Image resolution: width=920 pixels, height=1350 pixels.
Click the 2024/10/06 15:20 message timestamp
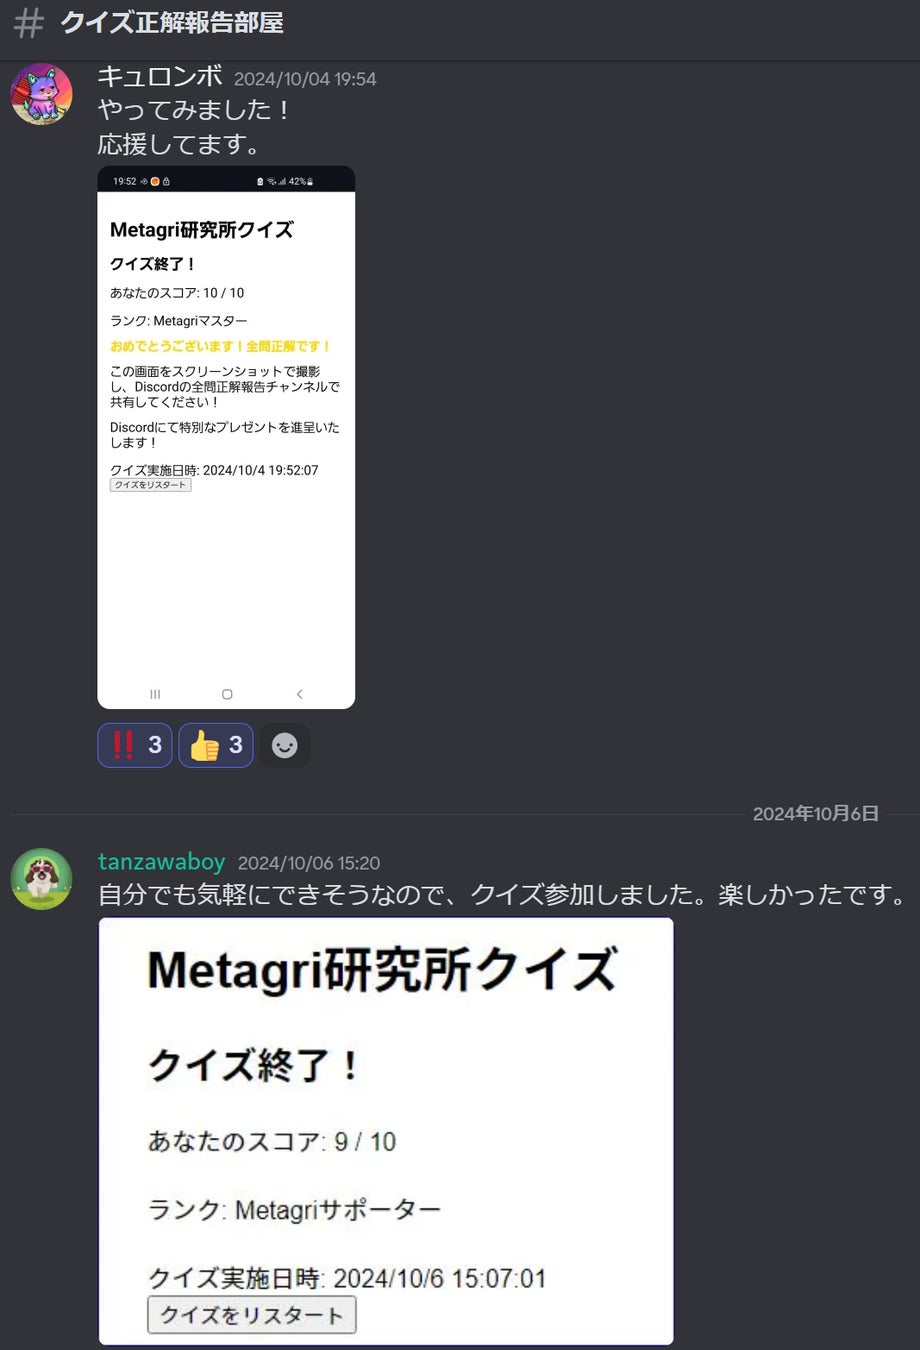coord(309,863)
